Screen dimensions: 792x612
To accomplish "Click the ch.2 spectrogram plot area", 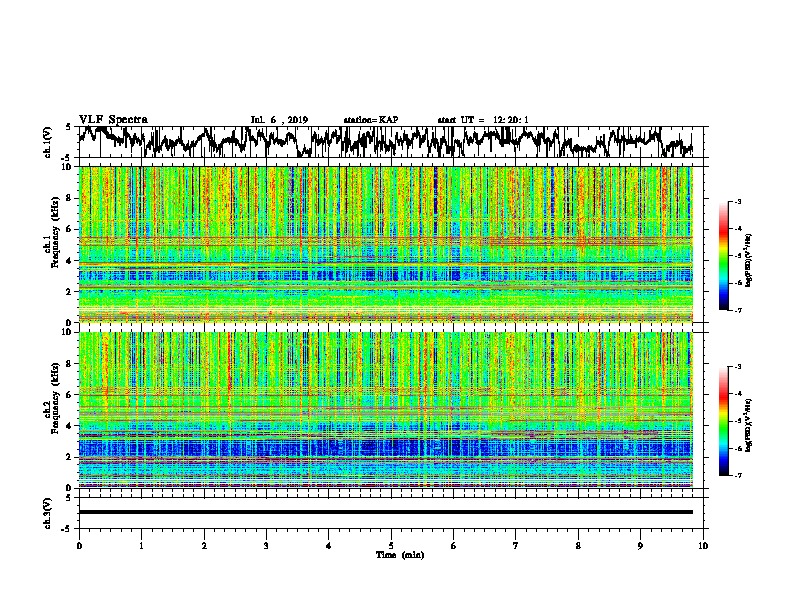I will click(x=385, y=410).
